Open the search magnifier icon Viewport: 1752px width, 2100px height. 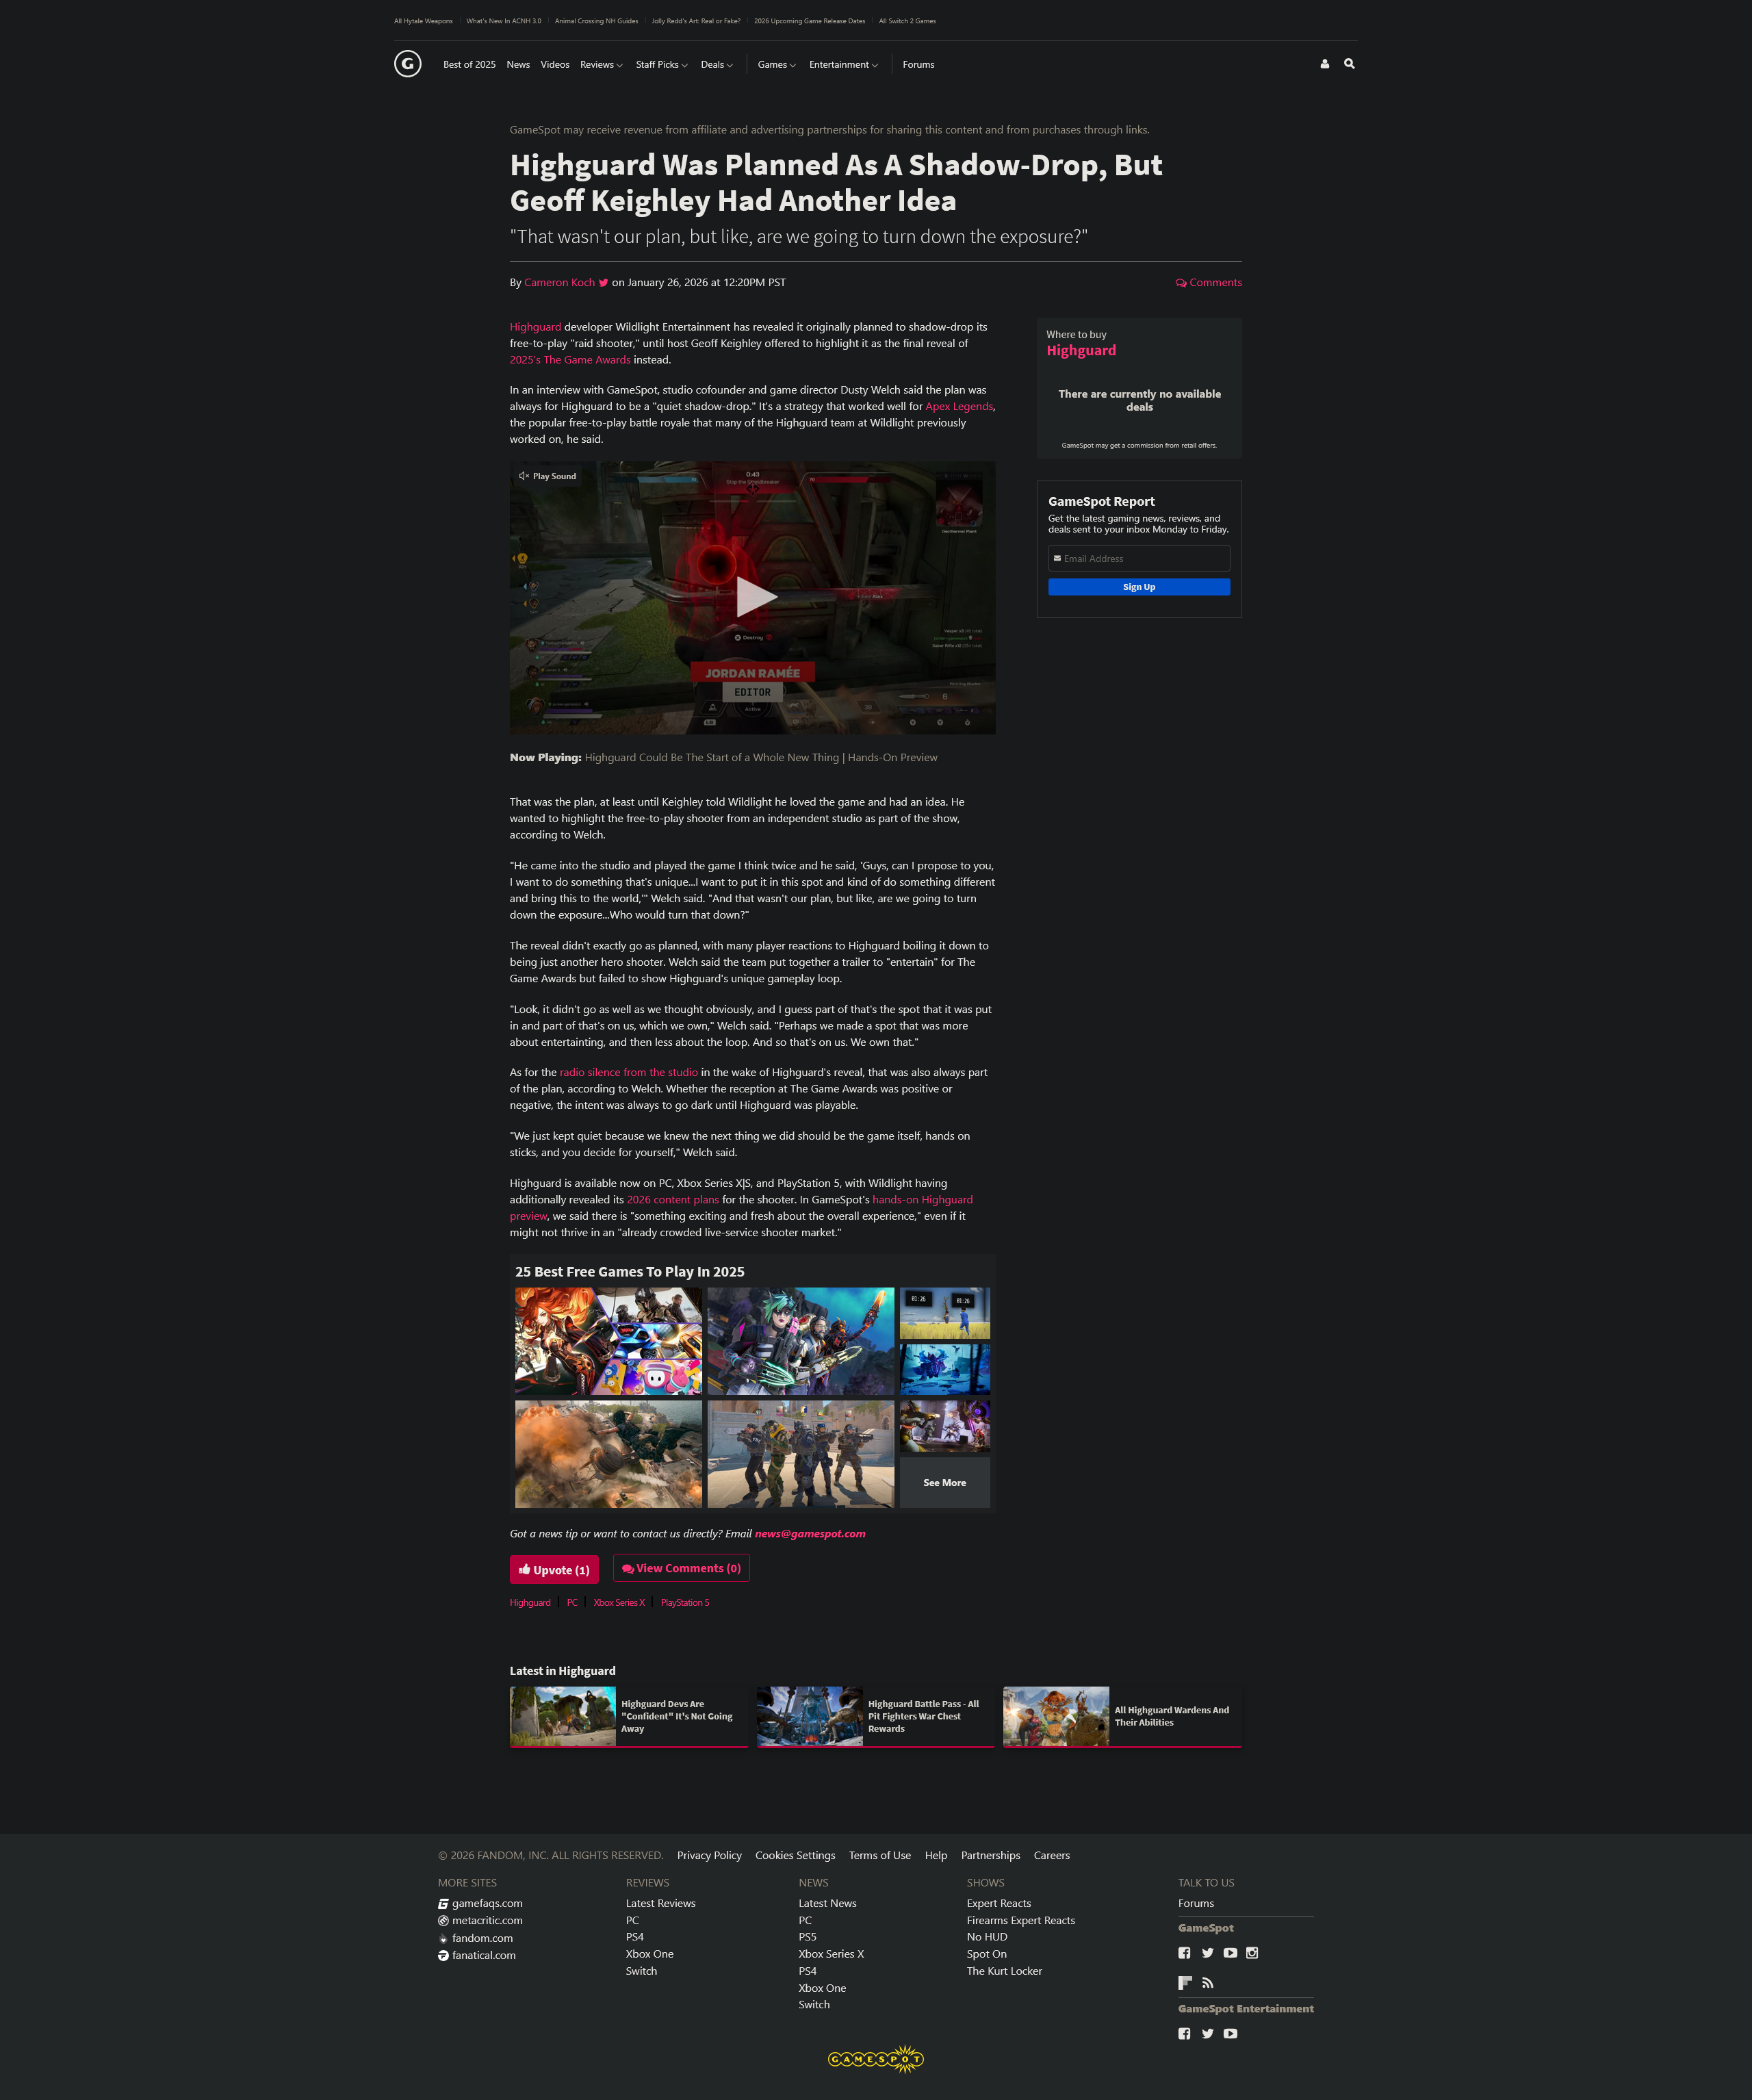tap(1349, 64)
